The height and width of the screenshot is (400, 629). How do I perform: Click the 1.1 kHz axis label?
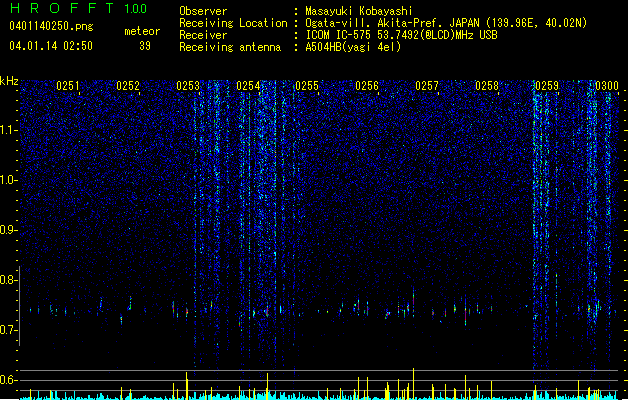coord(9,130)
